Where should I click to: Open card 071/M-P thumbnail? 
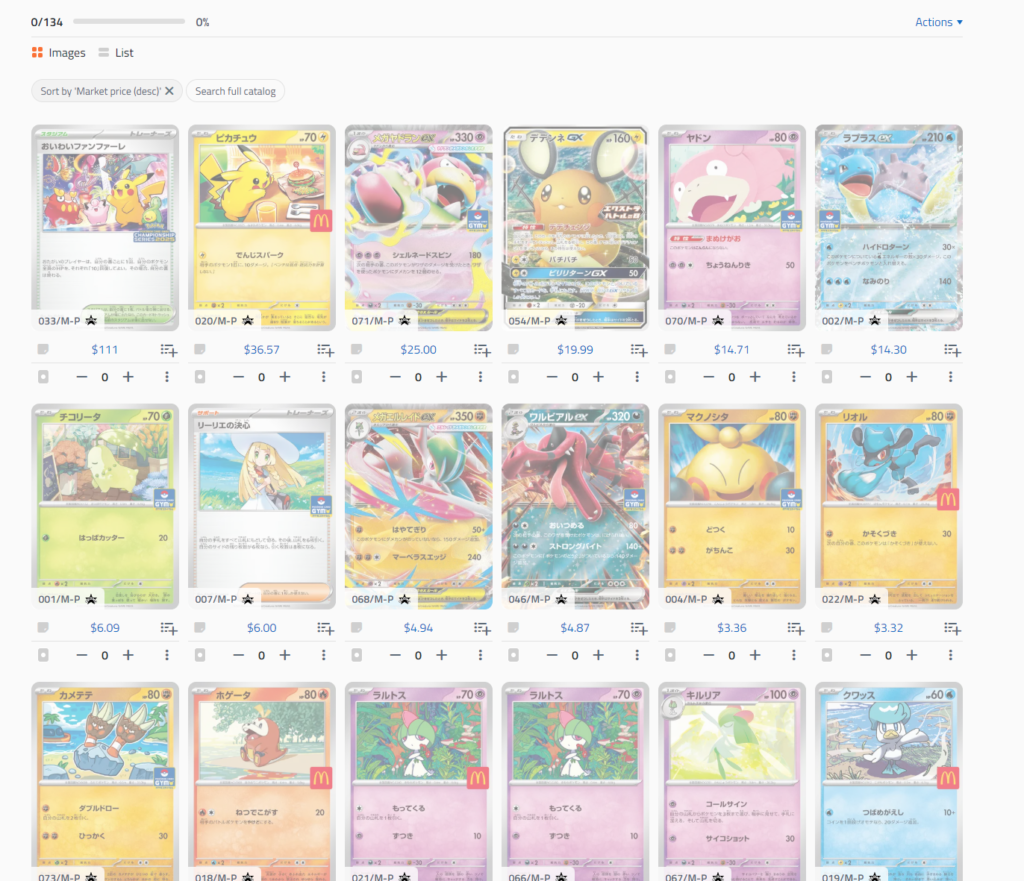click(x=419, y=227)
